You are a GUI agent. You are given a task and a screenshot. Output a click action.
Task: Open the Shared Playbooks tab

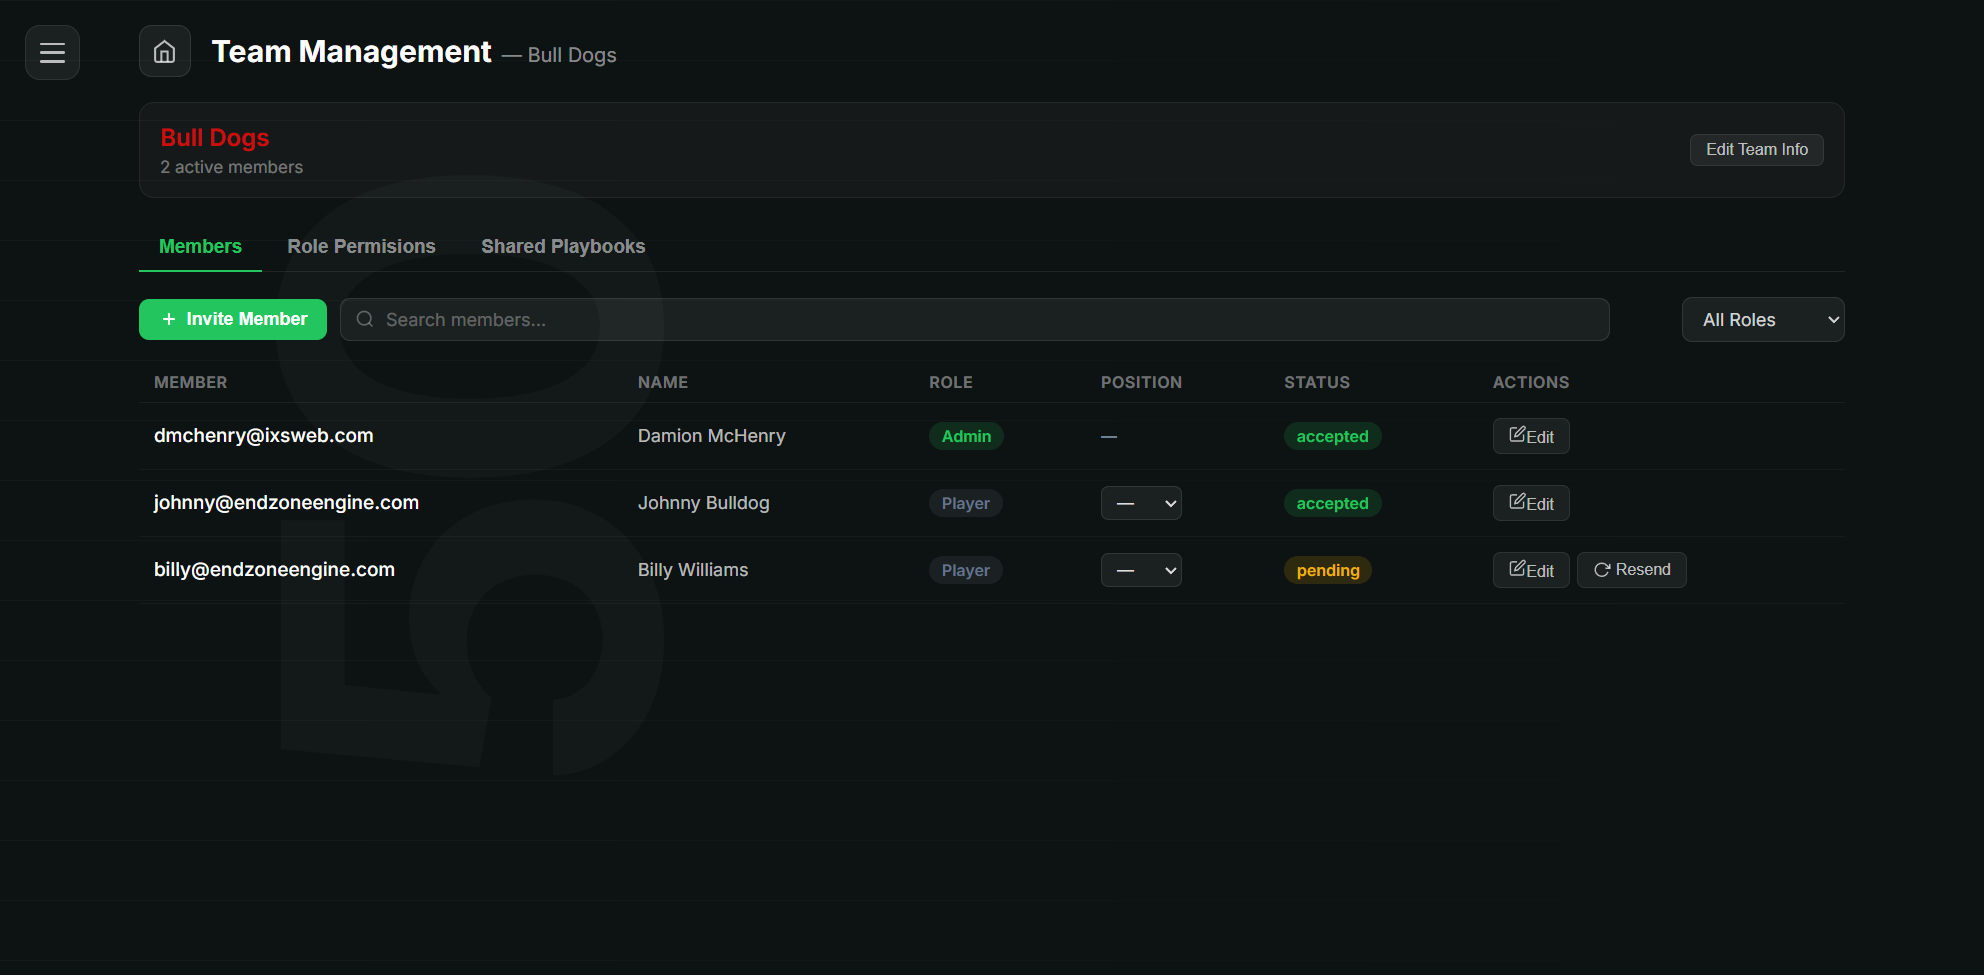563,246
